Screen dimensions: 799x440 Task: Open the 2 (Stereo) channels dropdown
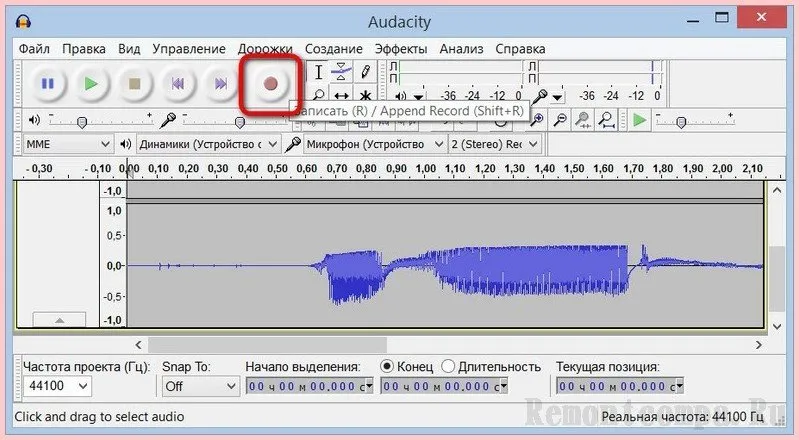494,144
